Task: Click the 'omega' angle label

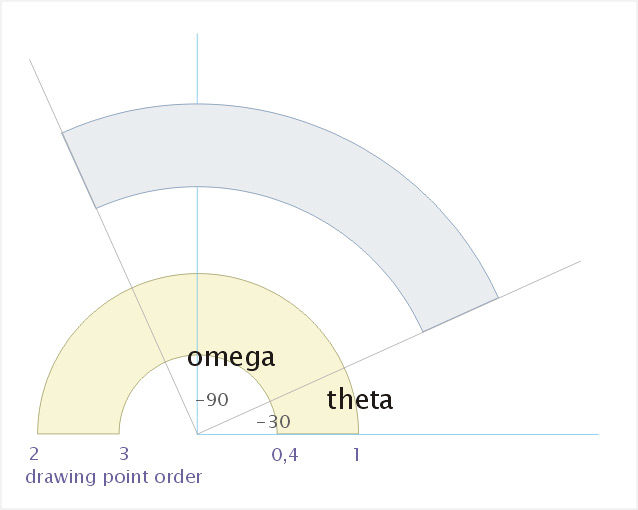Action: pyautogui.click(x=231, y=358)
